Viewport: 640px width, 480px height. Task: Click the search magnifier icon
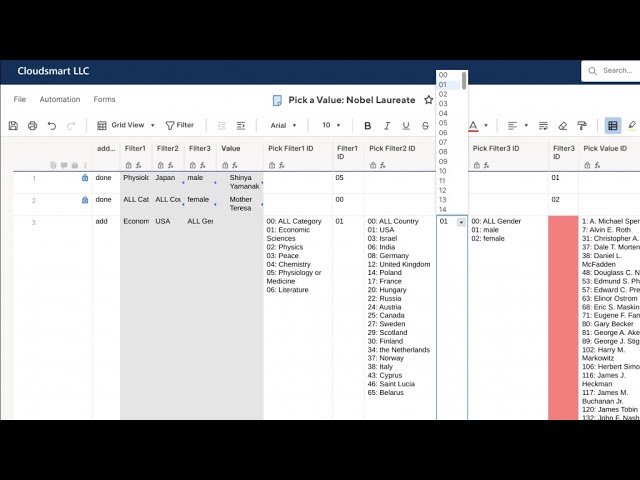click(592, 71)
